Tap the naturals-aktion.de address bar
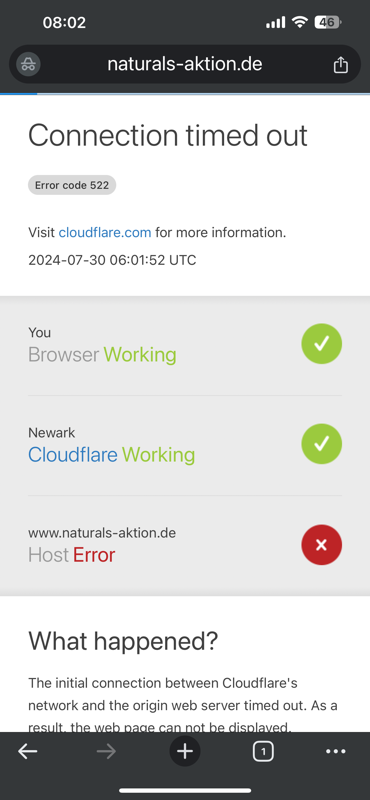Viewport: 370px width, 800px height. 185,64
